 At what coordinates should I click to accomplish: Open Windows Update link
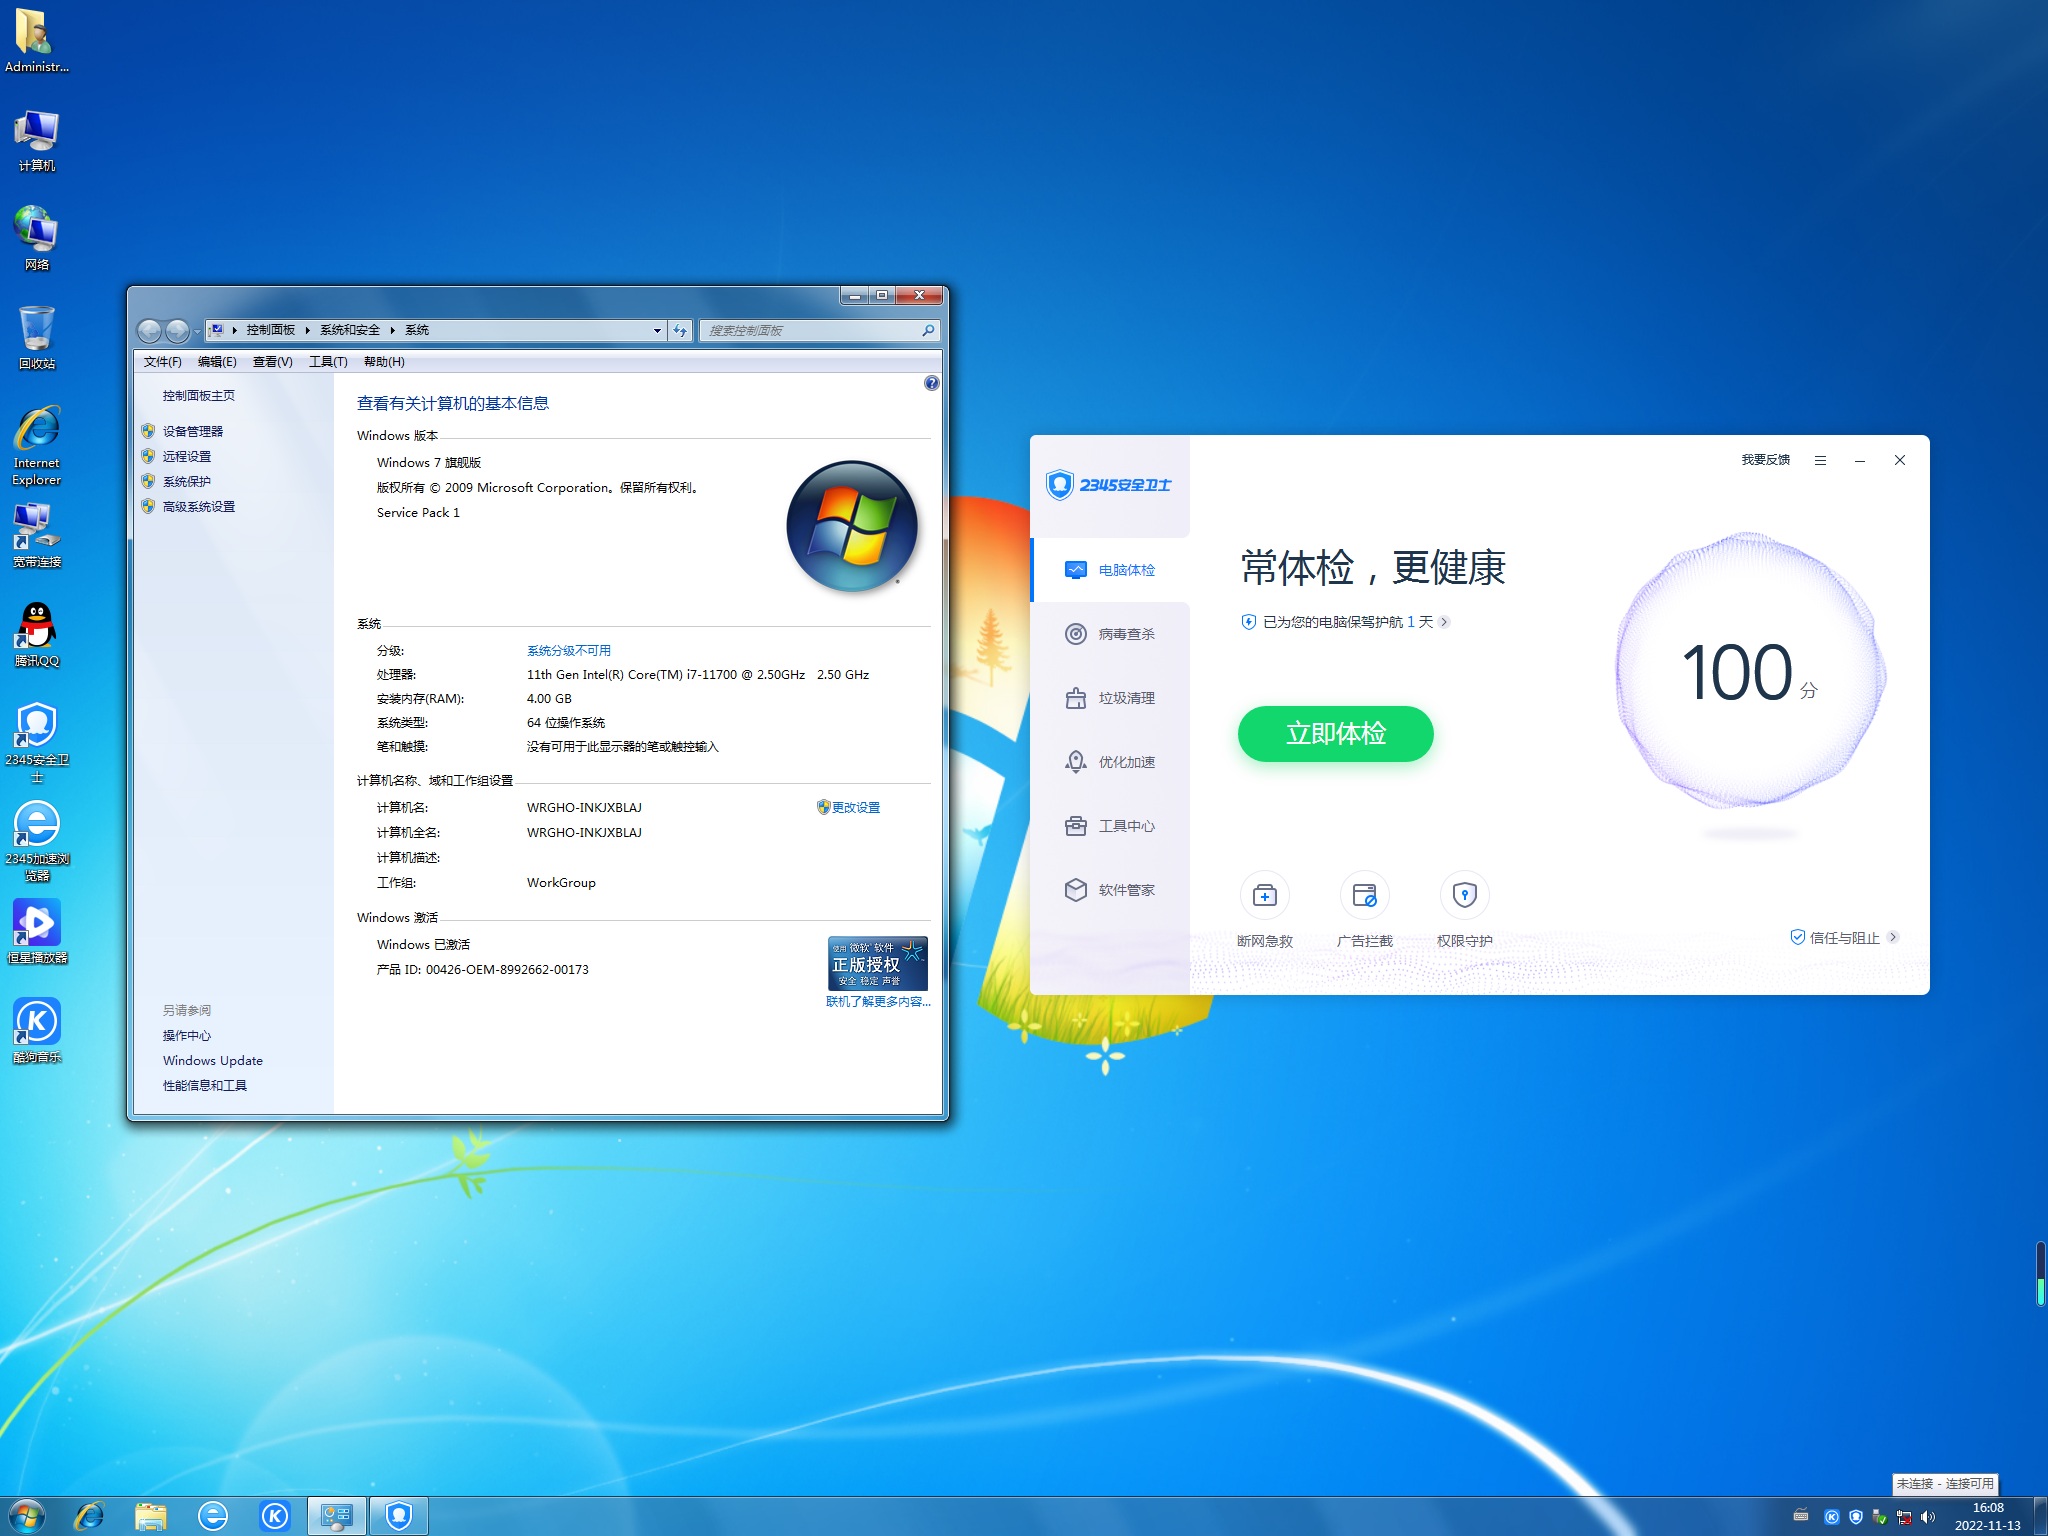coord(213,1060)
